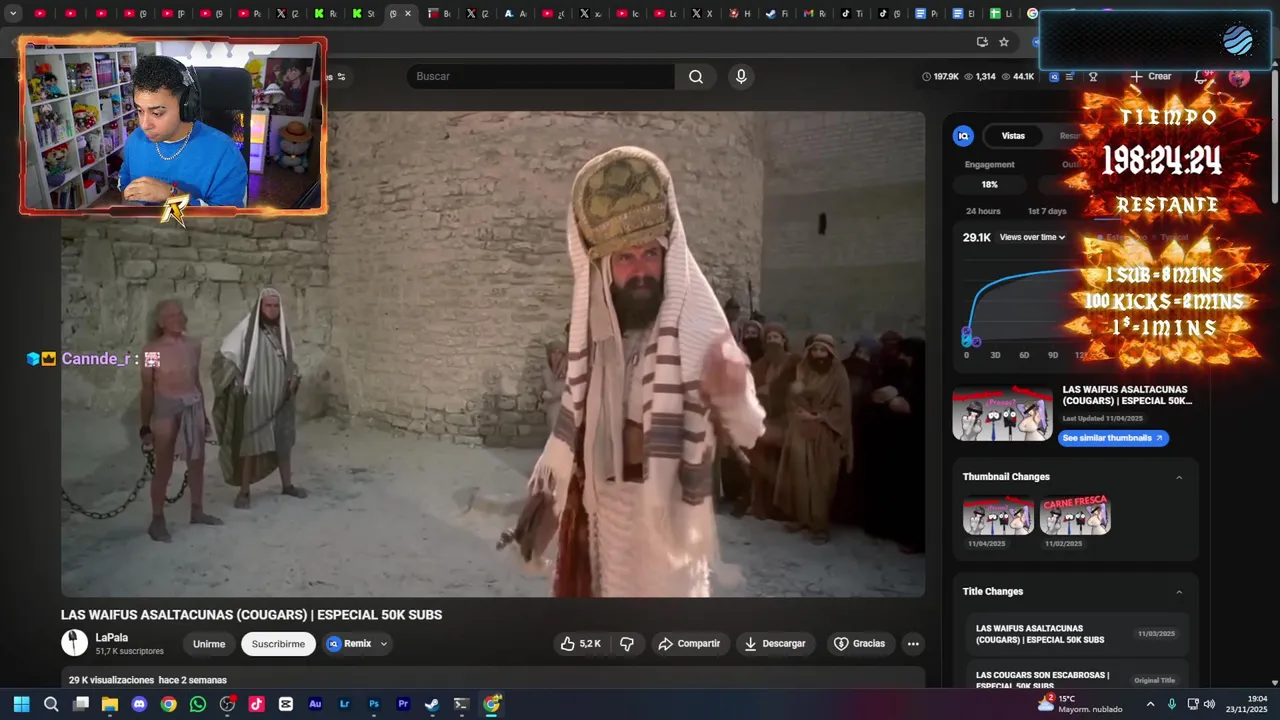Expand the Remix button dropdown arrow

point(383,644)
